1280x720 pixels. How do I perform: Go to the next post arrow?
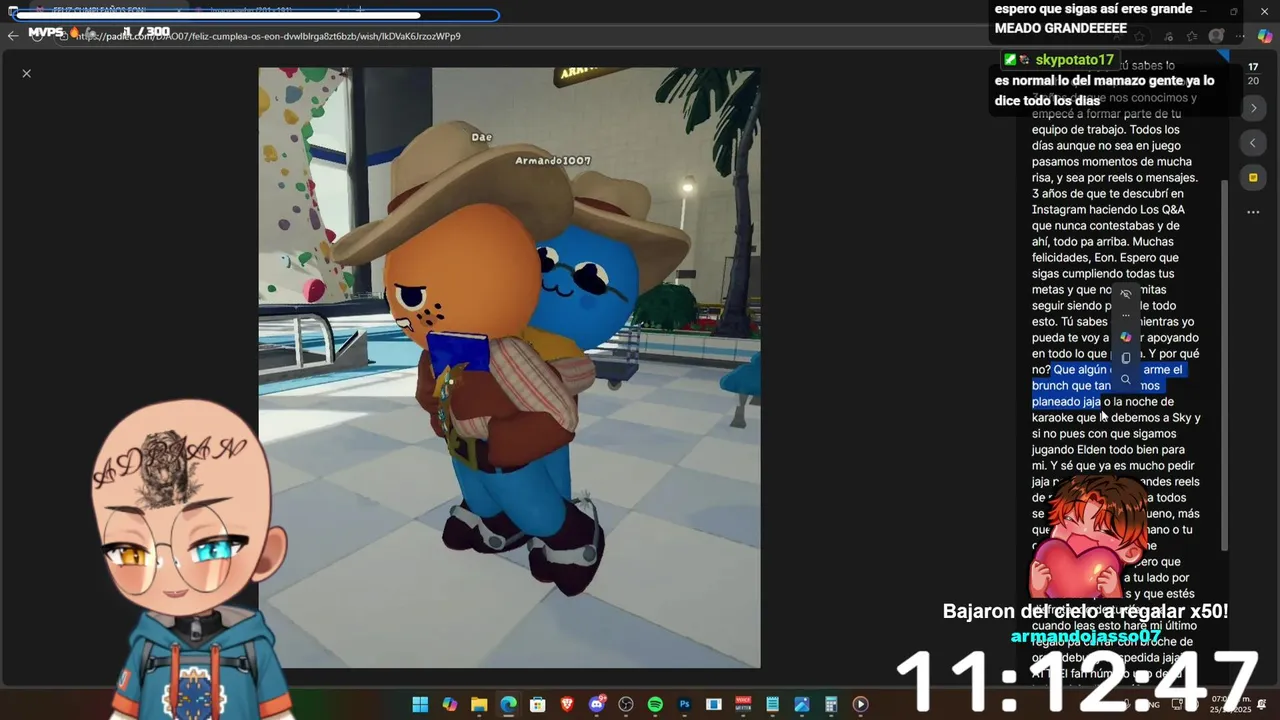click(x=1253, y=108)
